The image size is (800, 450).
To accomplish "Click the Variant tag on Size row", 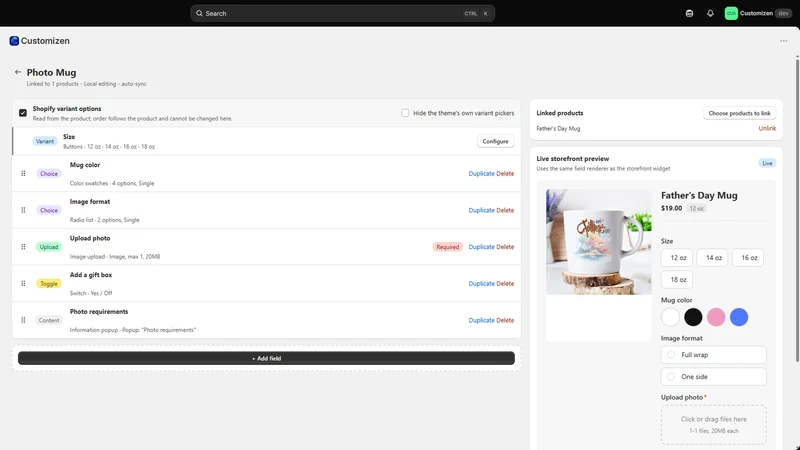I will 45,141.
